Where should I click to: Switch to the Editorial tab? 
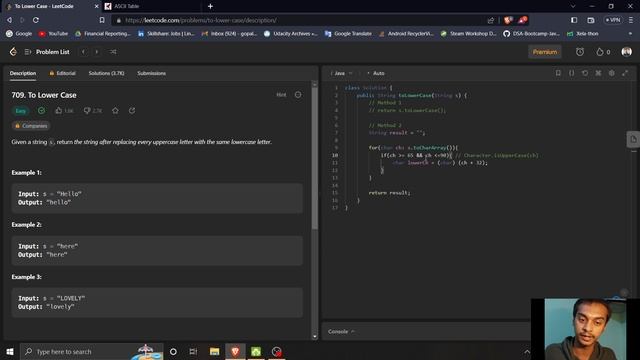(62, 73)
